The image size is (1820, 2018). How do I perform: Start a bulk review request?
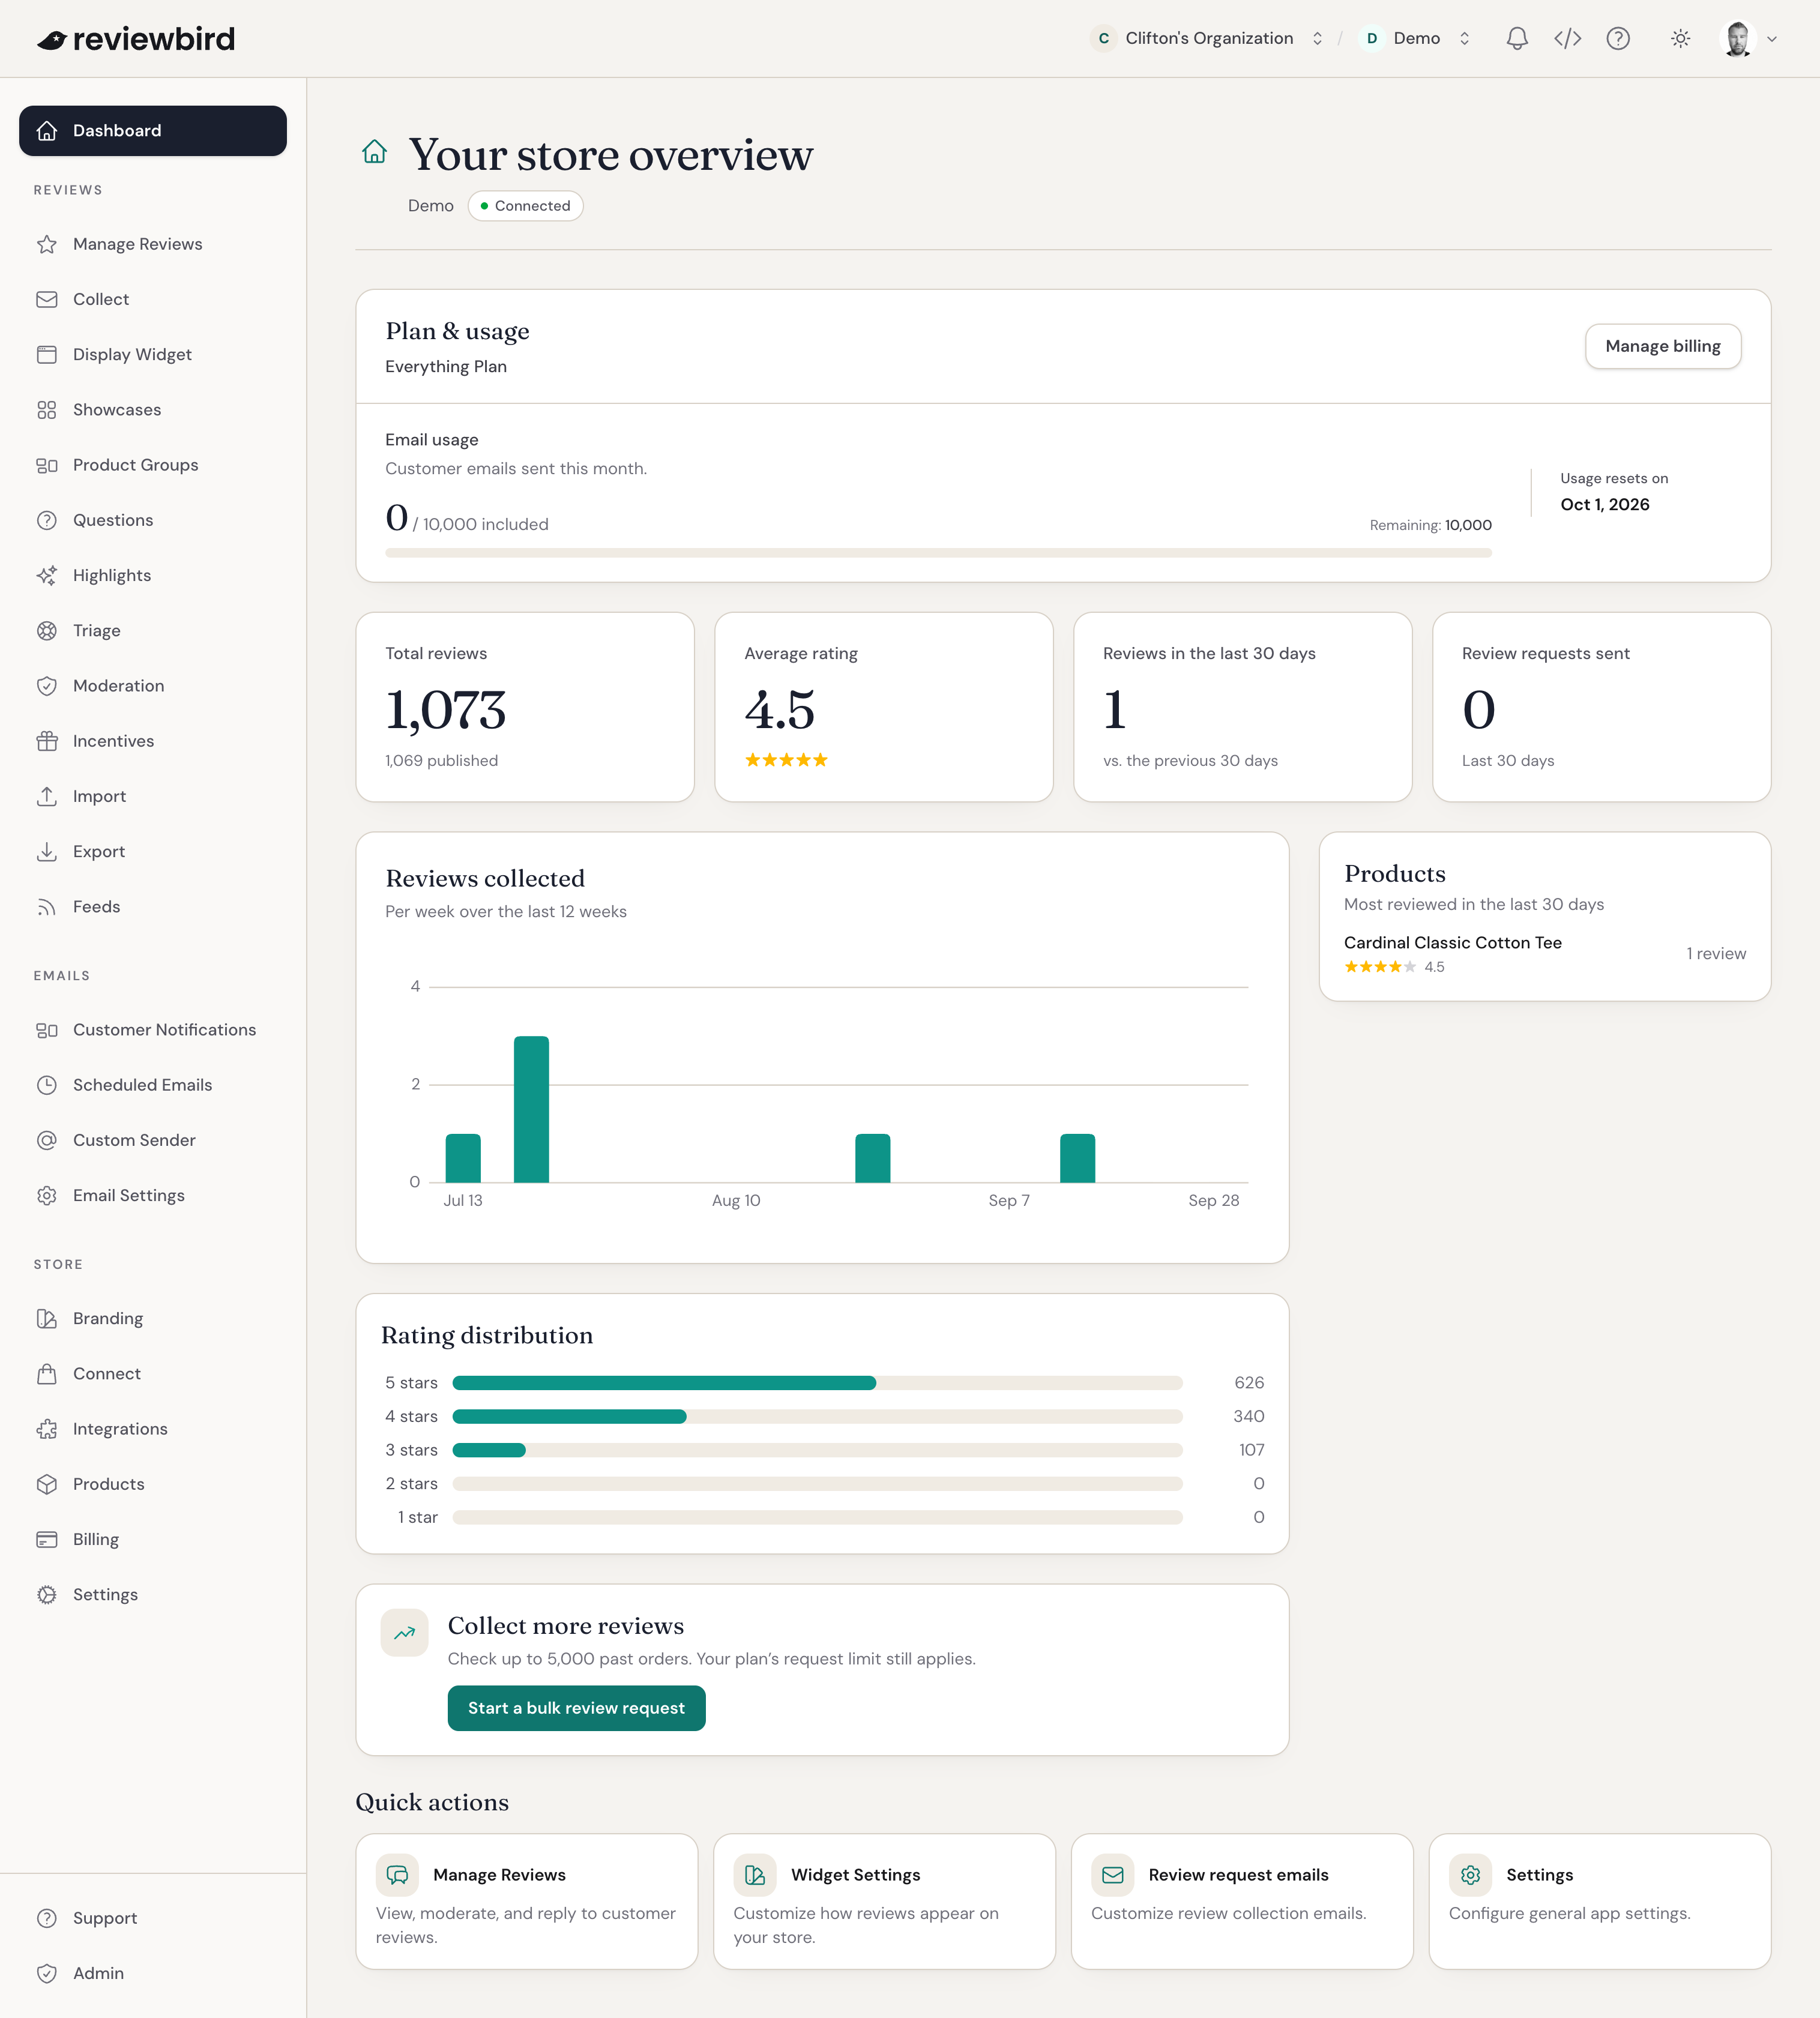coord(576,1708)
